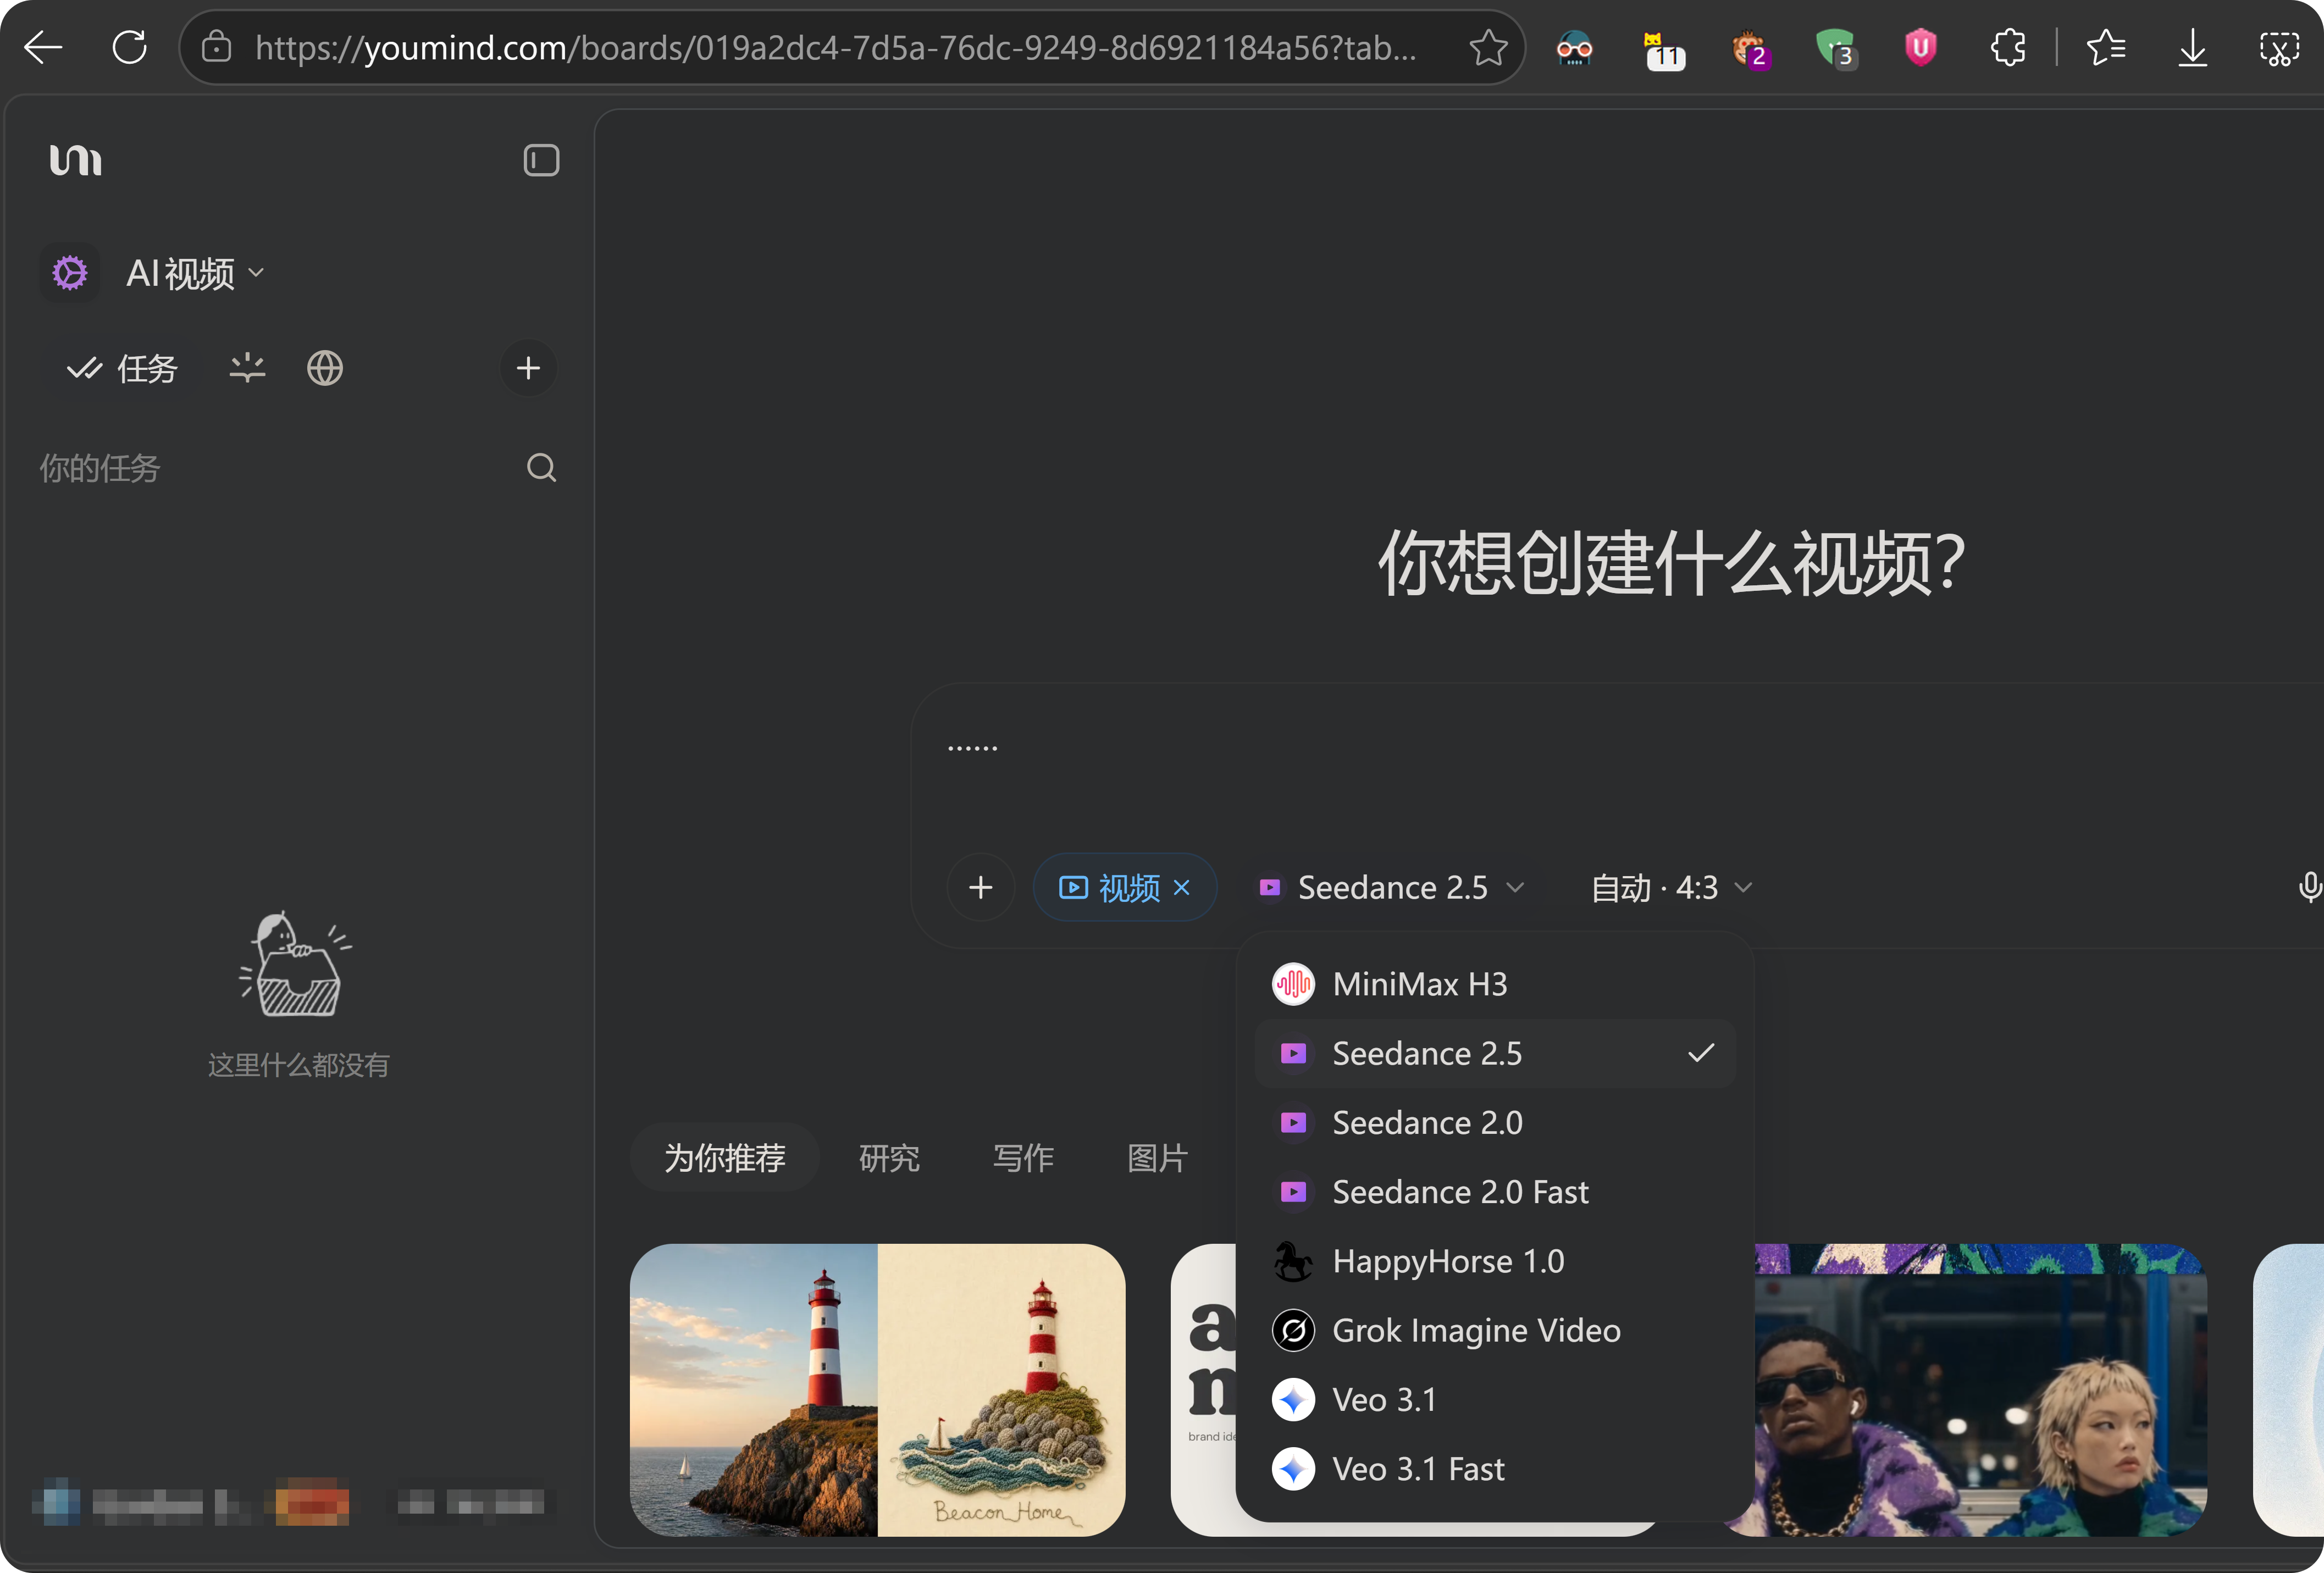Open the 自动 · 4:3 aspect ratio dropdown

(1671, 887)
